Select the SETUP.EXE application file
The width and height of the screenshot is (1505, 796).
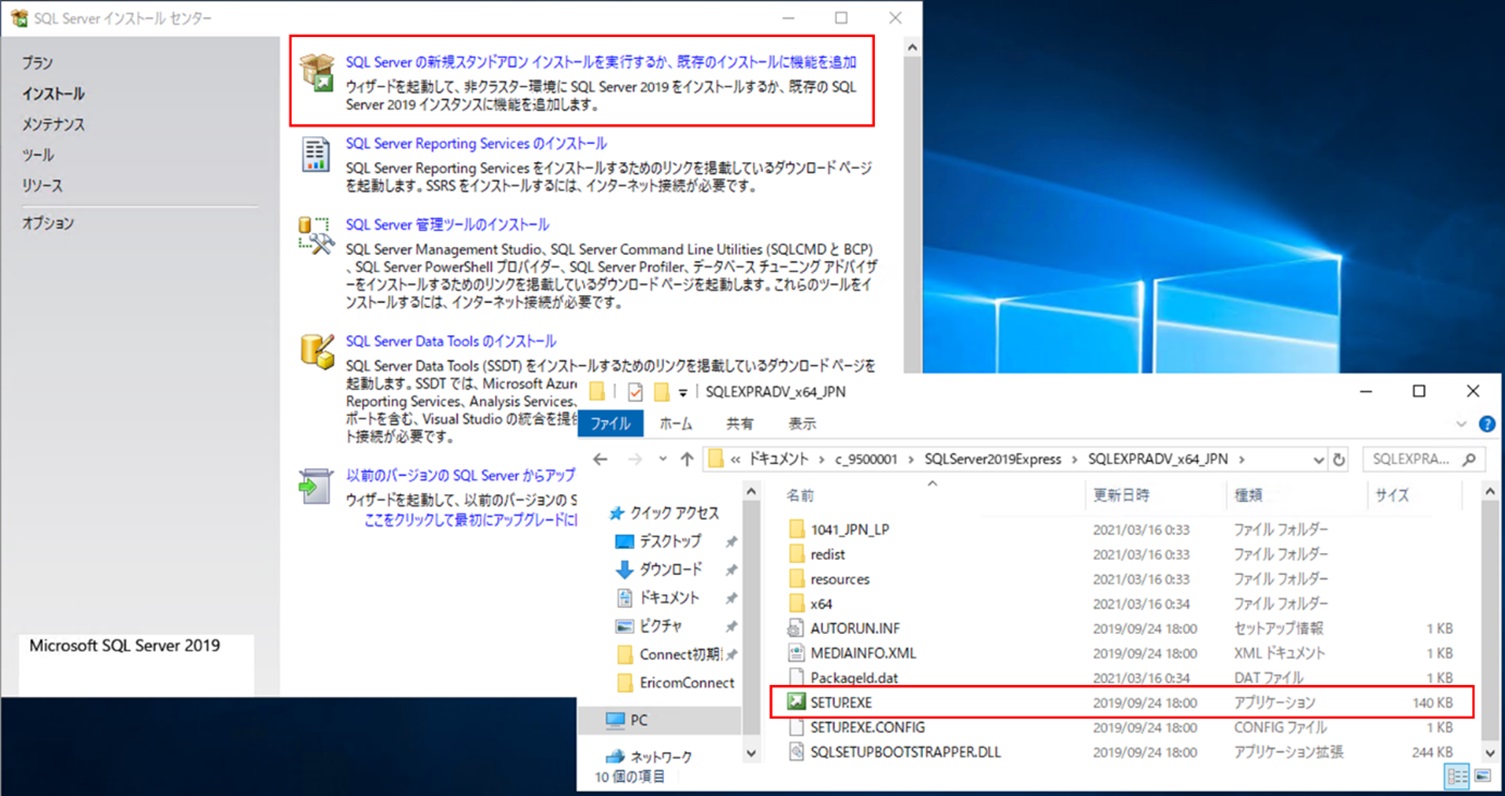point(840,703)
